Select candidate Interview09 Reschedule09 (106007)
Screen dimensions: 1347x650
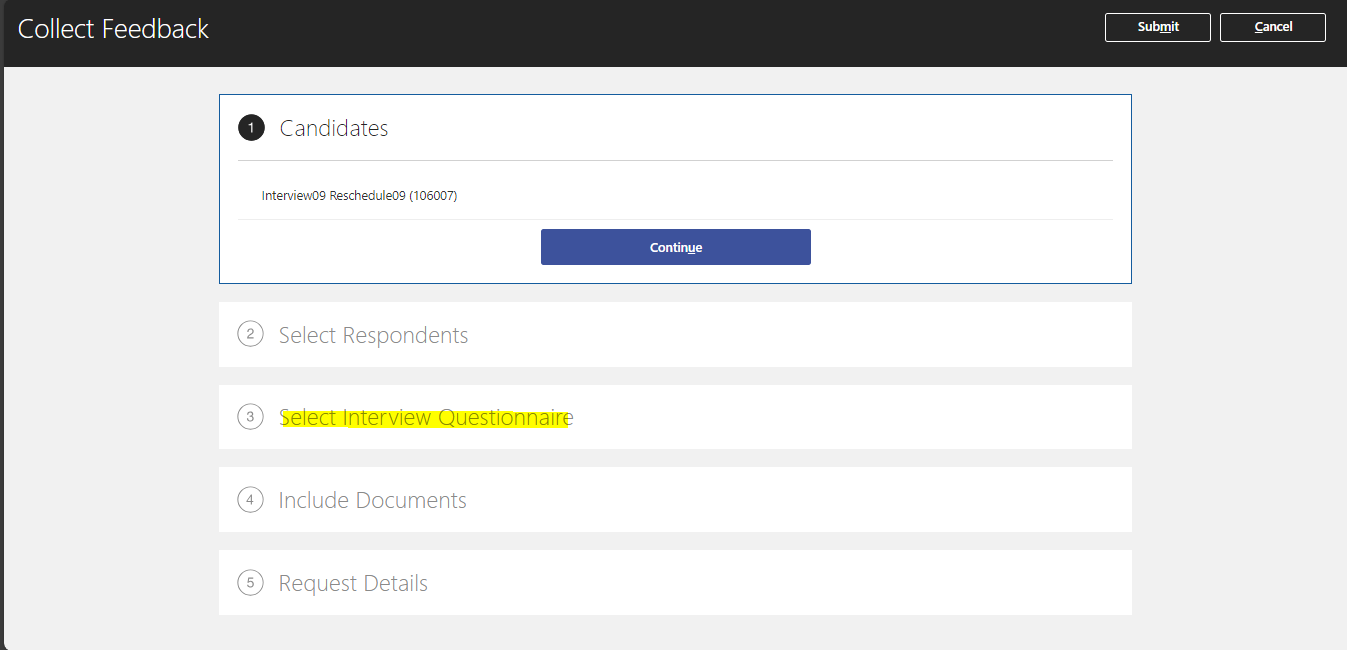coord(357,195)
